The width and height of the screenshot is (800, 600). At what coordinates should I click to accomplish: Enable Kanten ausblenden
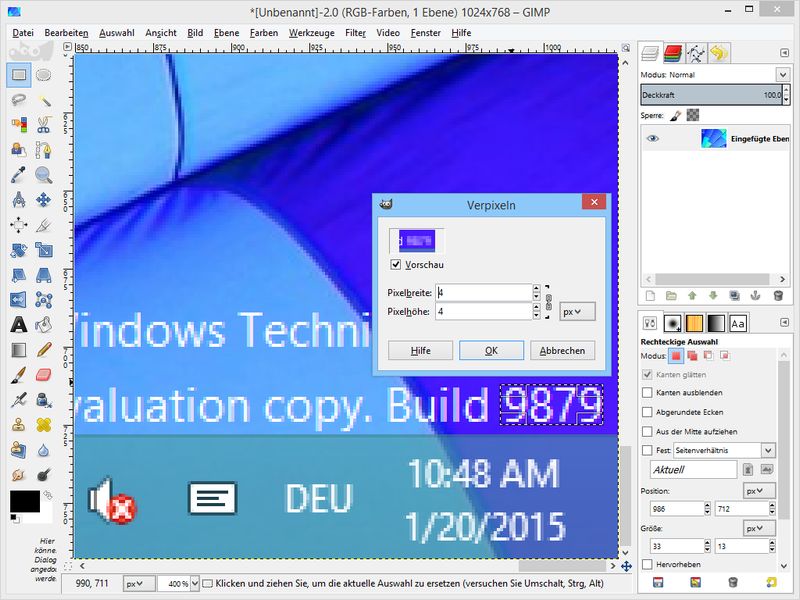point(647,393)
